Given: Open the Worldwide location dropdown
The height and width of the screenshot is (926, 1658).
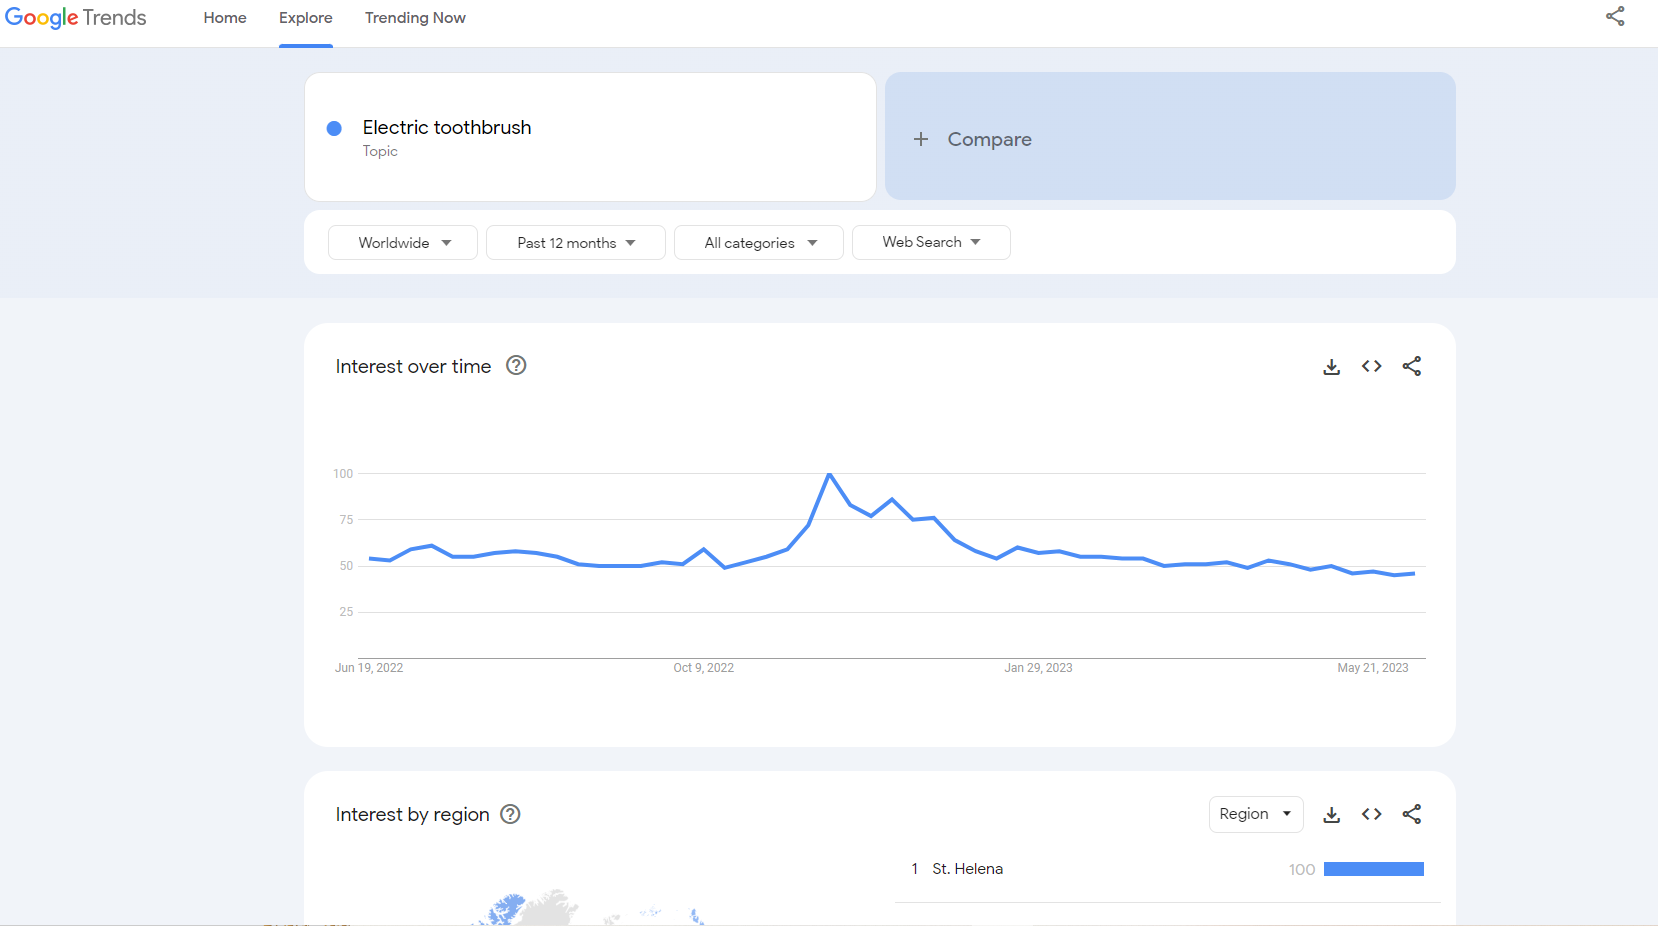Looking at the screenshot, I should (x=403, y=243).
